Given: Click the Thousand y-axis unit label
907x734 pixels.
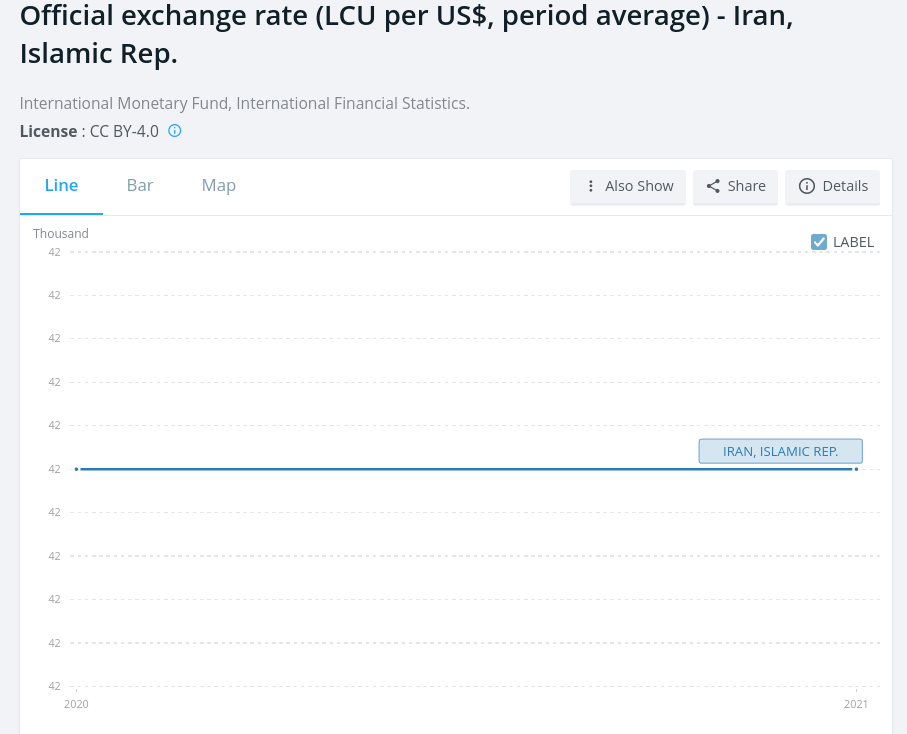Looking at the screenshot, I should 61,234.
